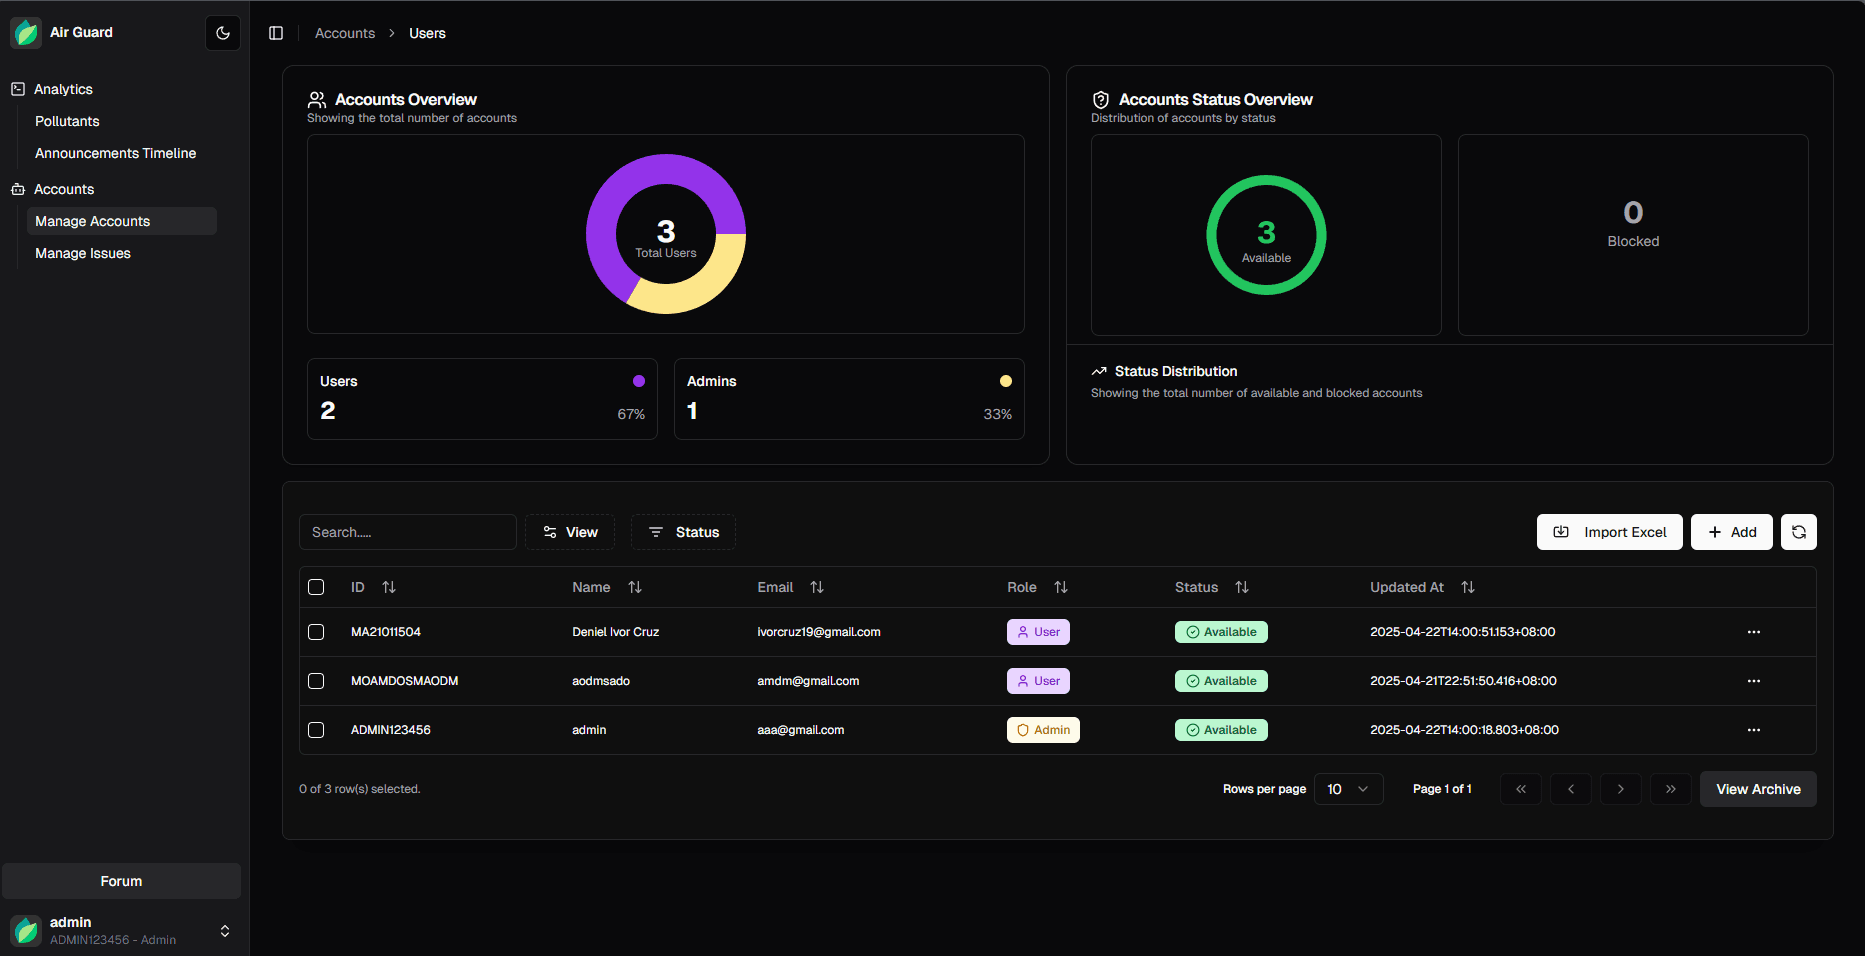The width and height of the screenshot is (1865, 956).
Task: Click the Add account button
Action: point(1732,532)
